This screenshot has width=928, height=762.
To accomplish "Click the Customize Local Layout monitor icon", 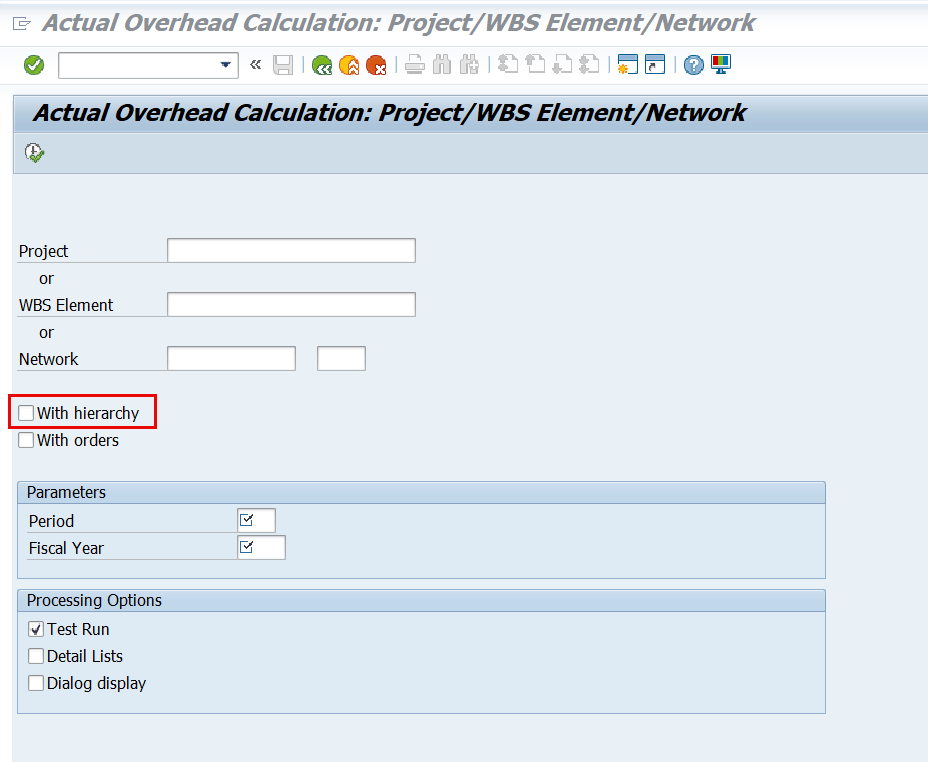I will click(721, 64).
